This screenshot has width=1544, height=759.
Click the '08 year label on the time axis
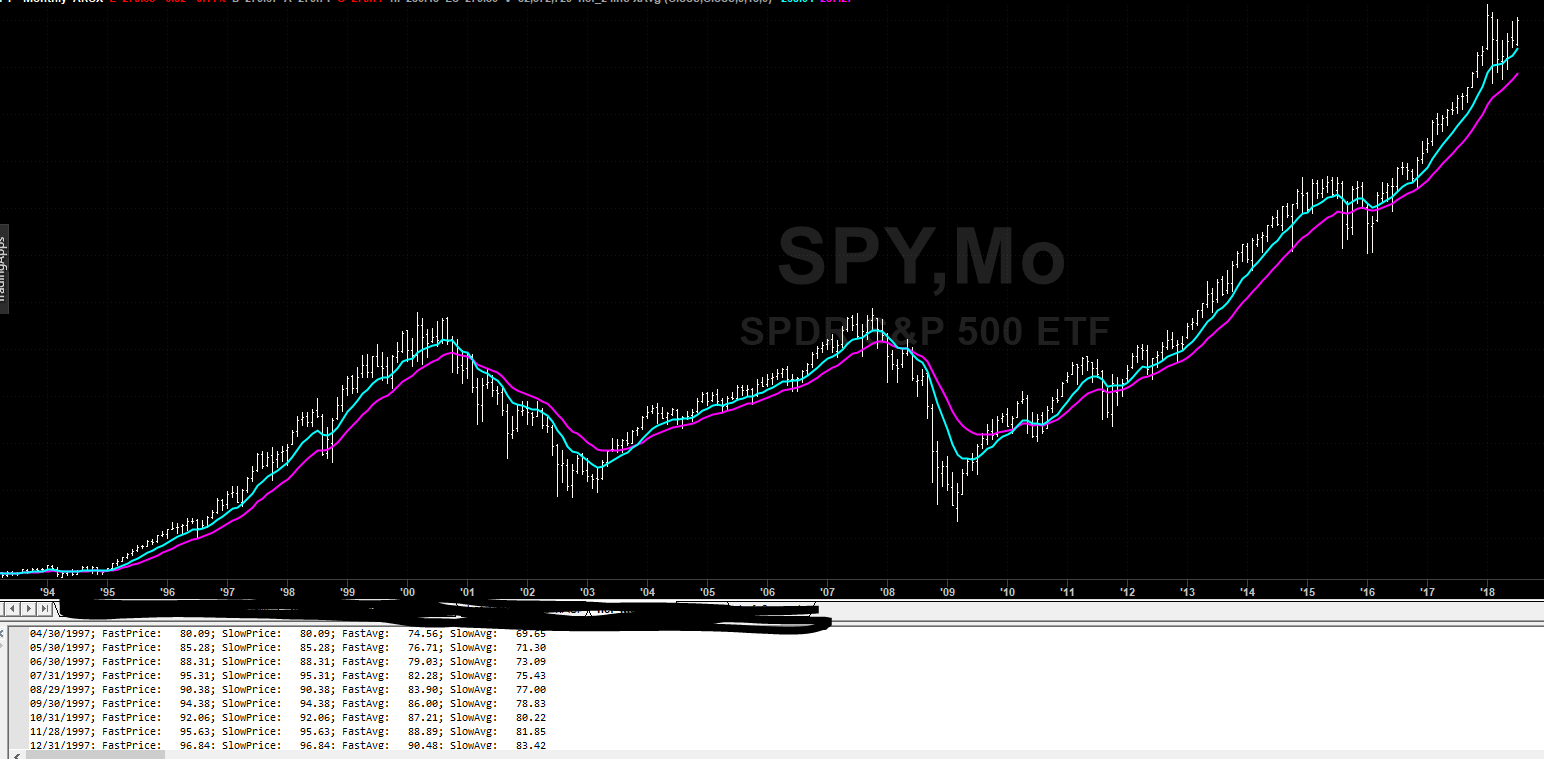coord(887,591)
